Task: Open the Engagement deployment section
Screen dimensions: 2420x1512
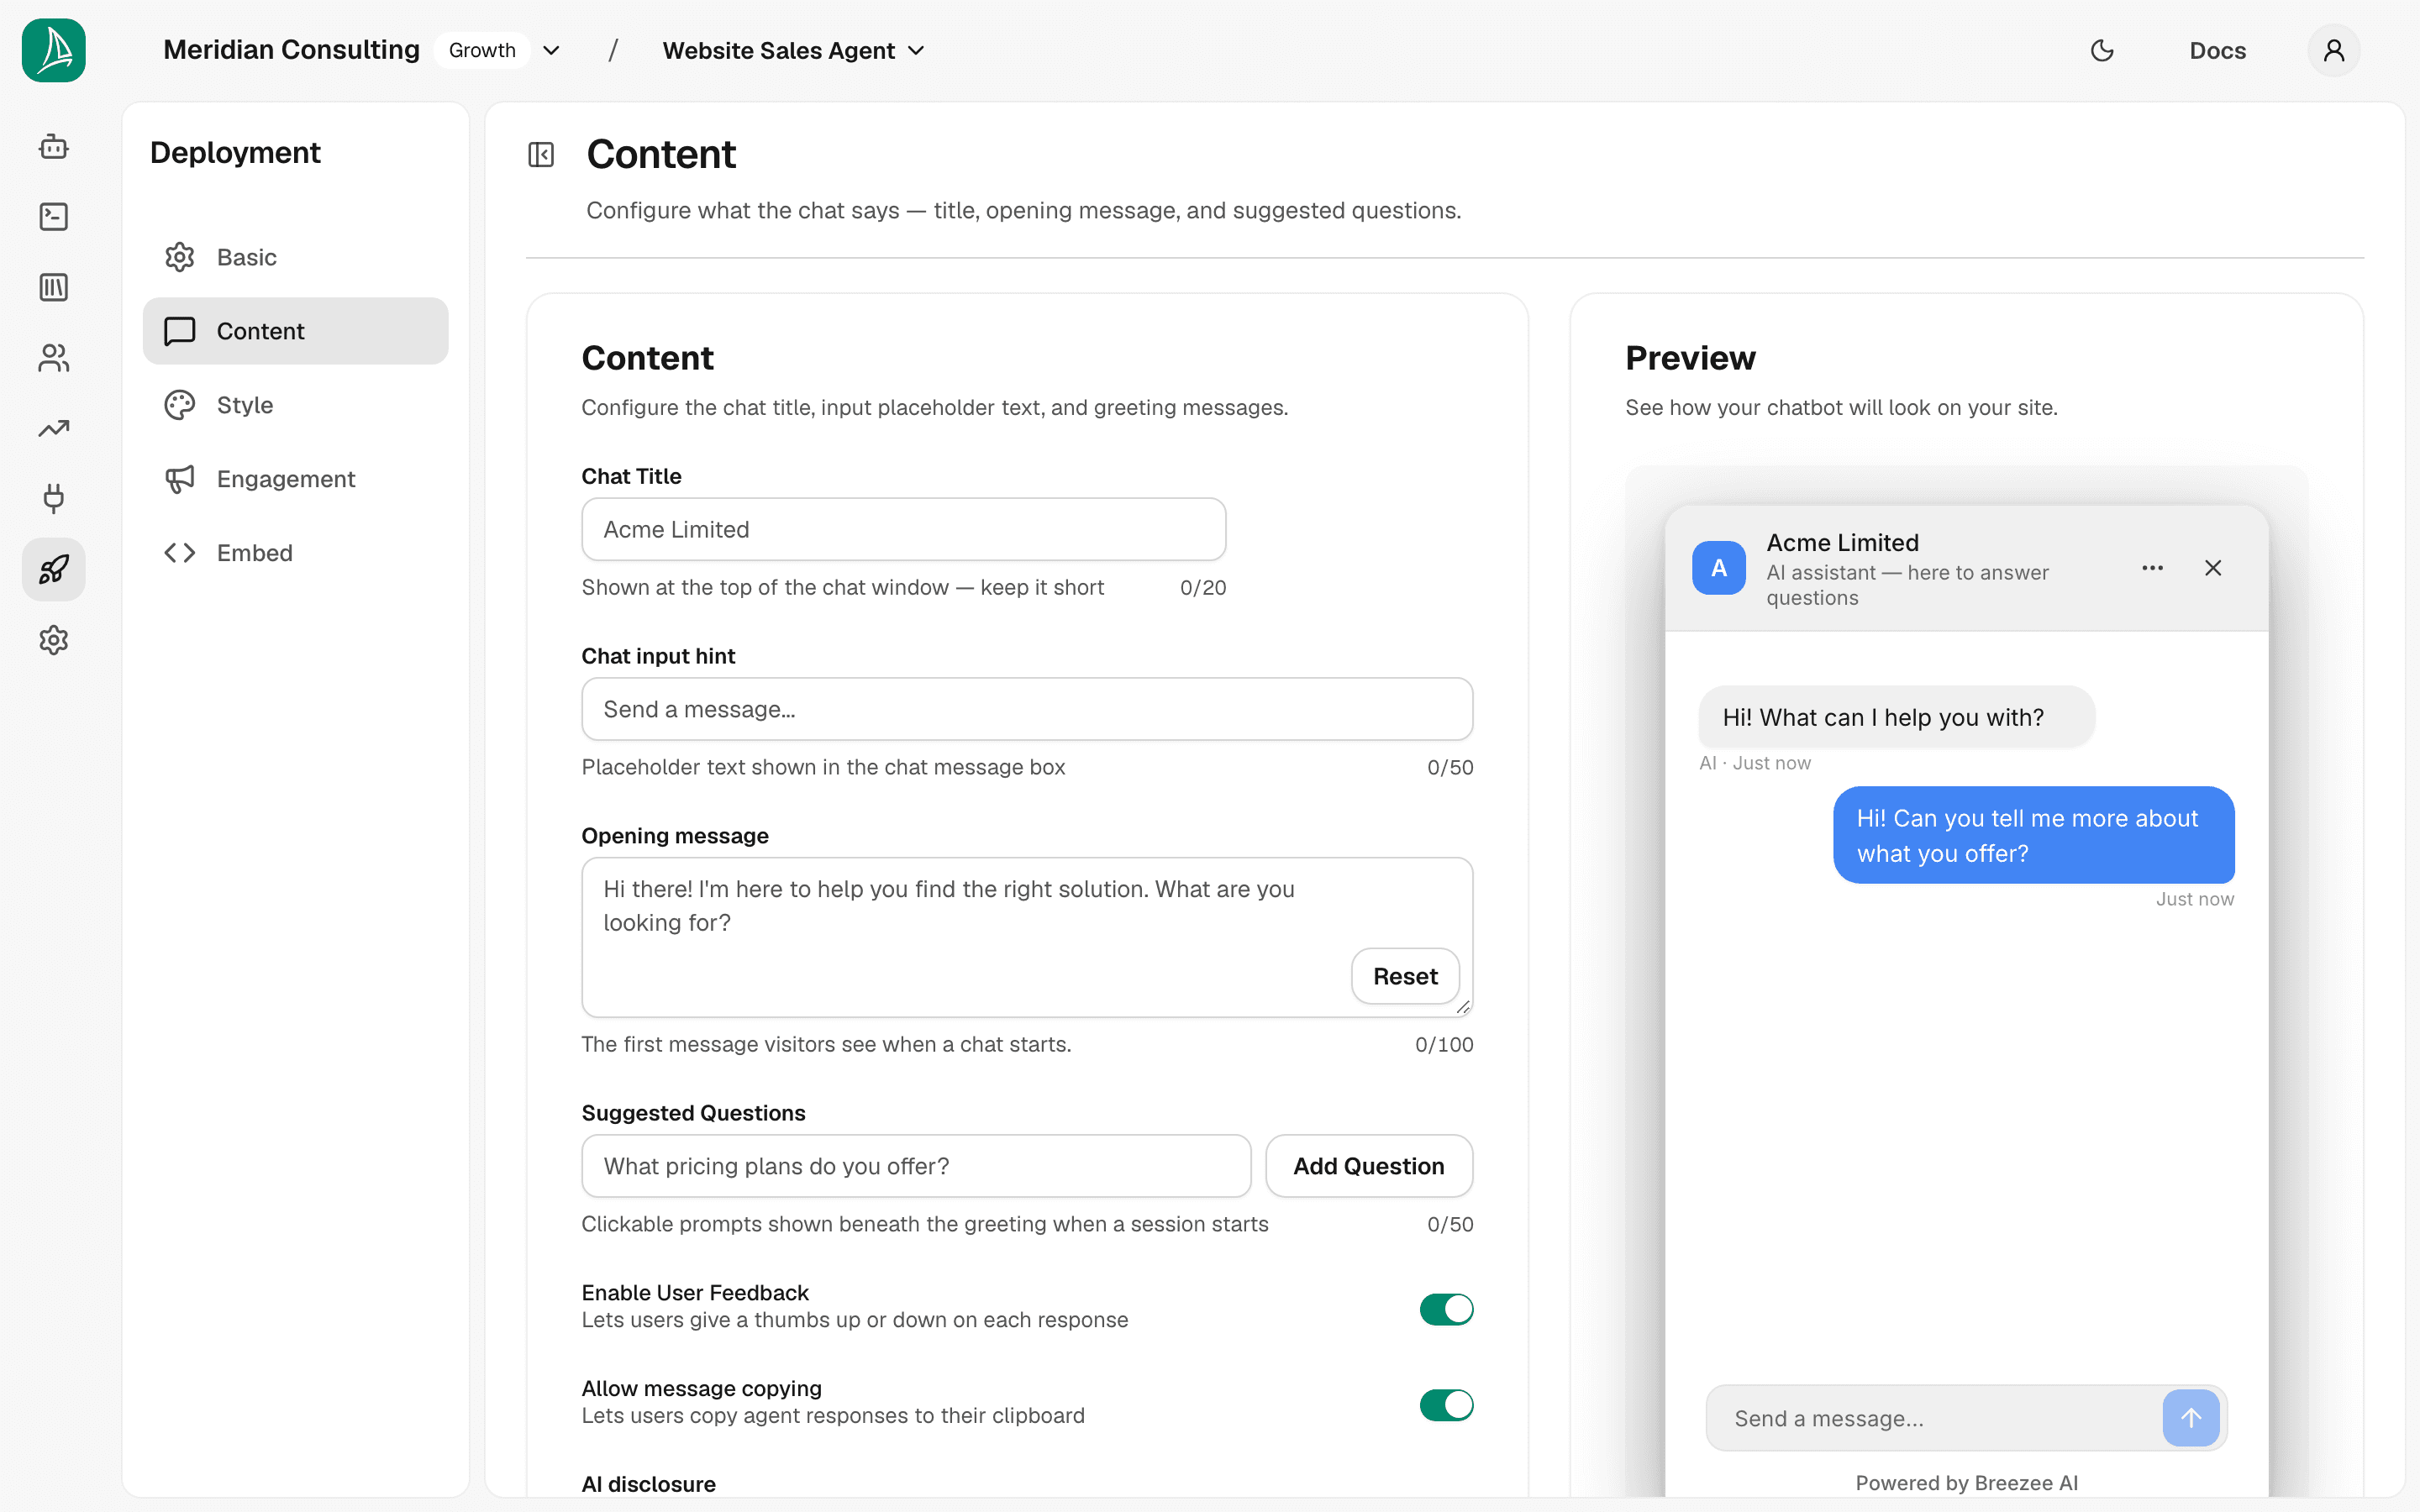Action: point(296,479)
